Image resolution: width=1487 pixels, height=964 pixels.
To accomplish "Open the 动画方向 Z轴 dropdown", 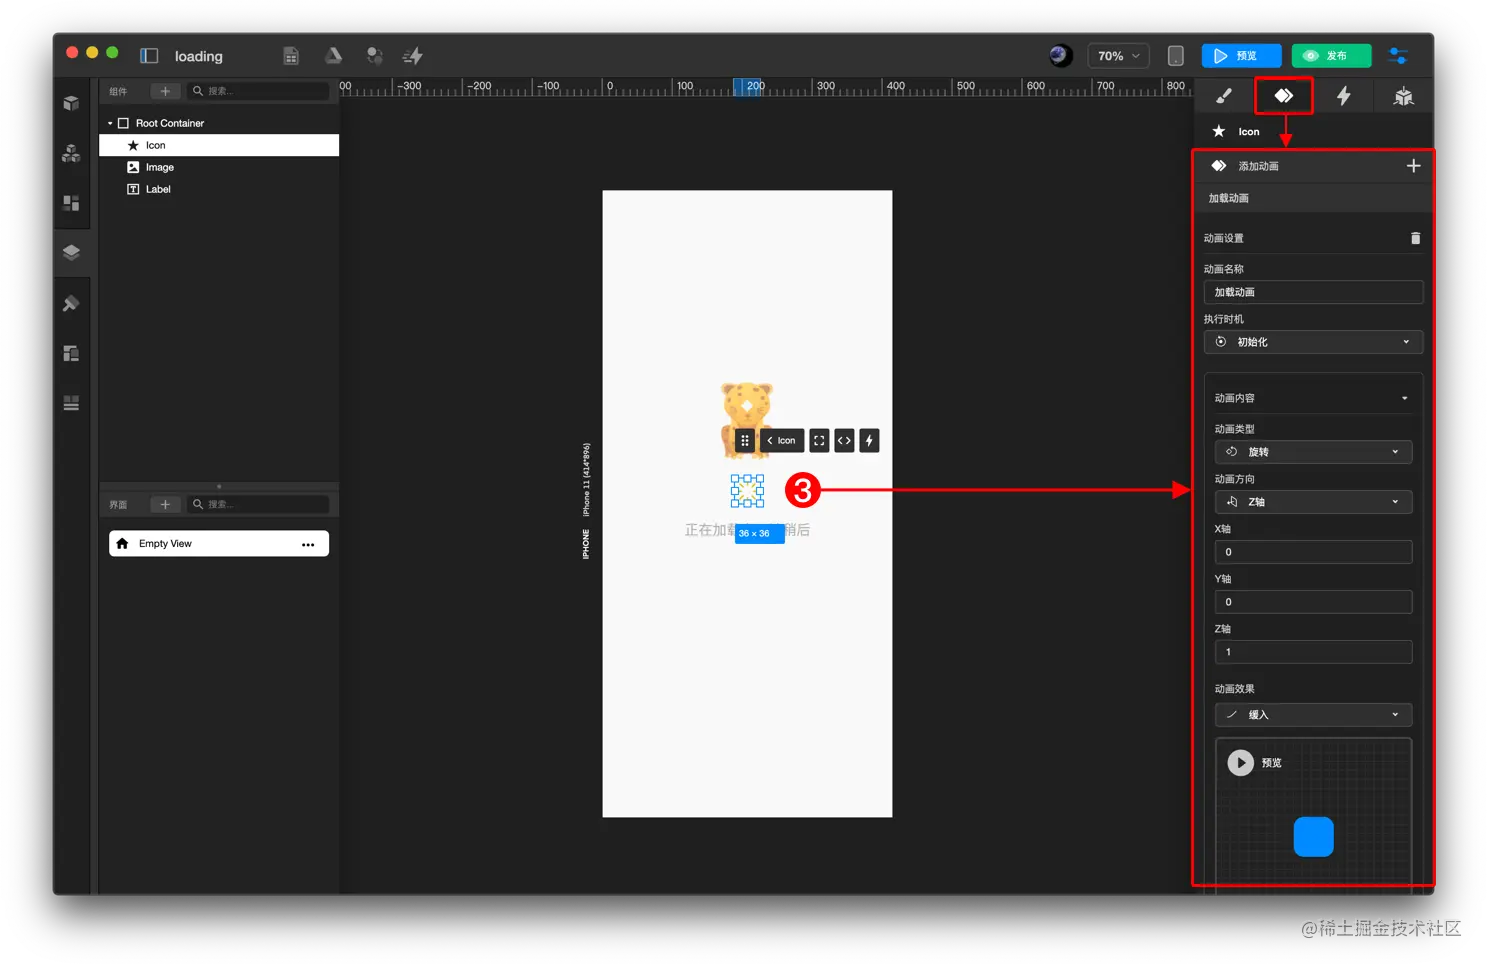I will tap(1313, 502).
